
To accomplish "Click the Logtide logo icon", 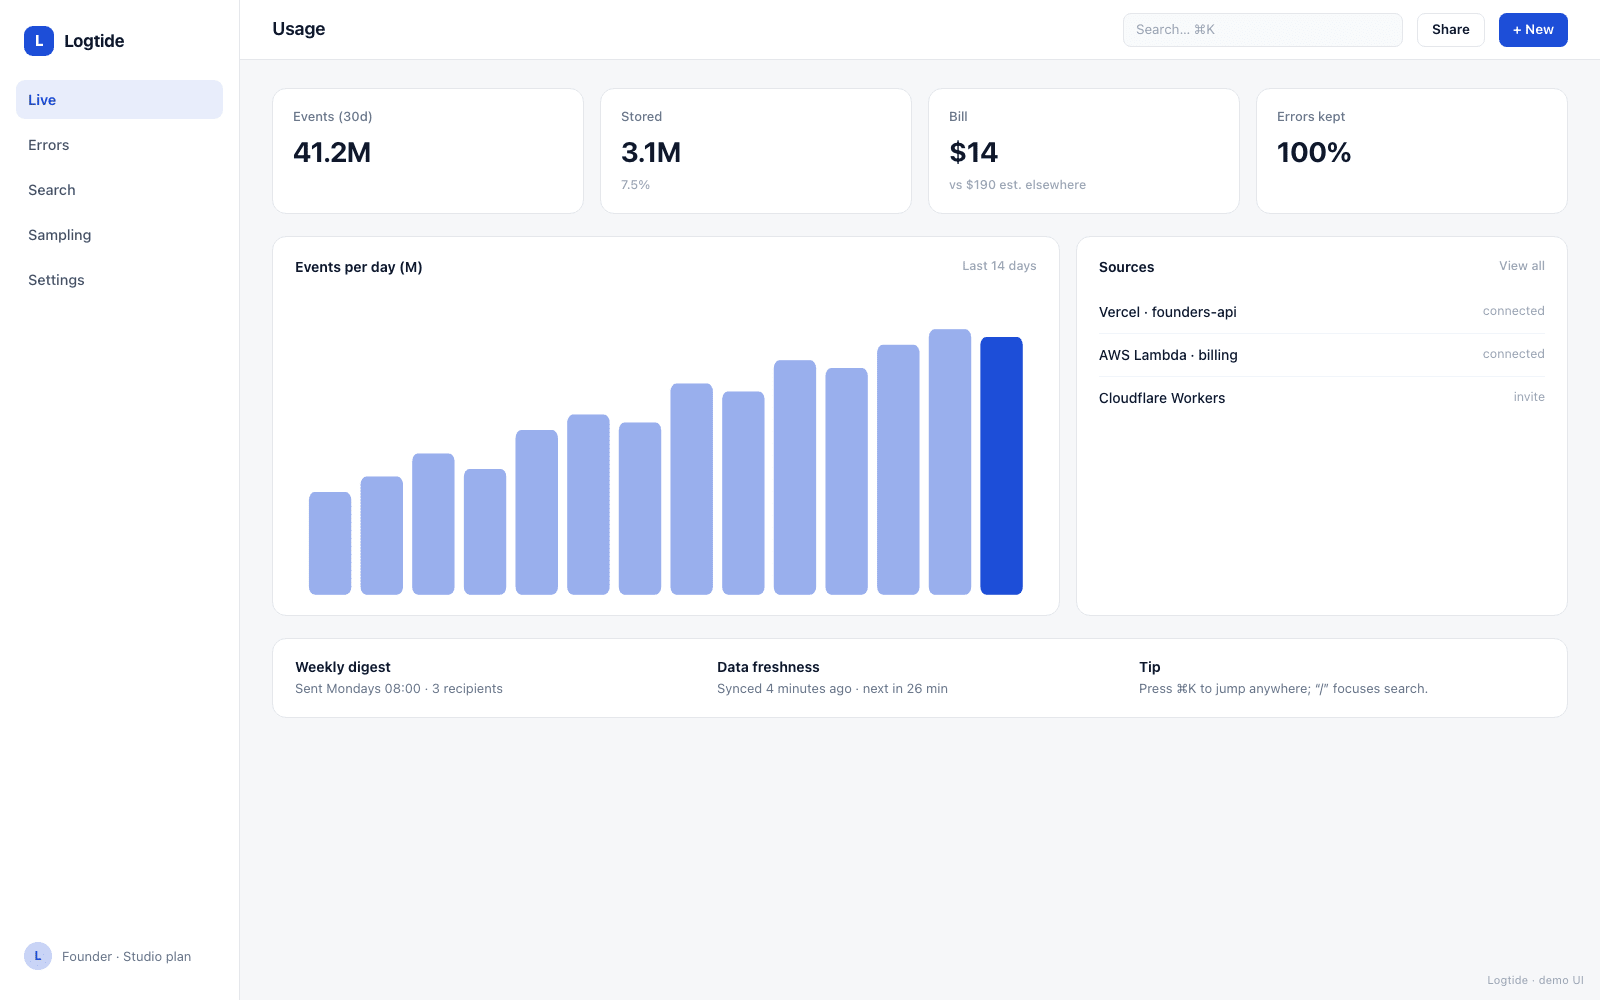I will coord(39,41).
